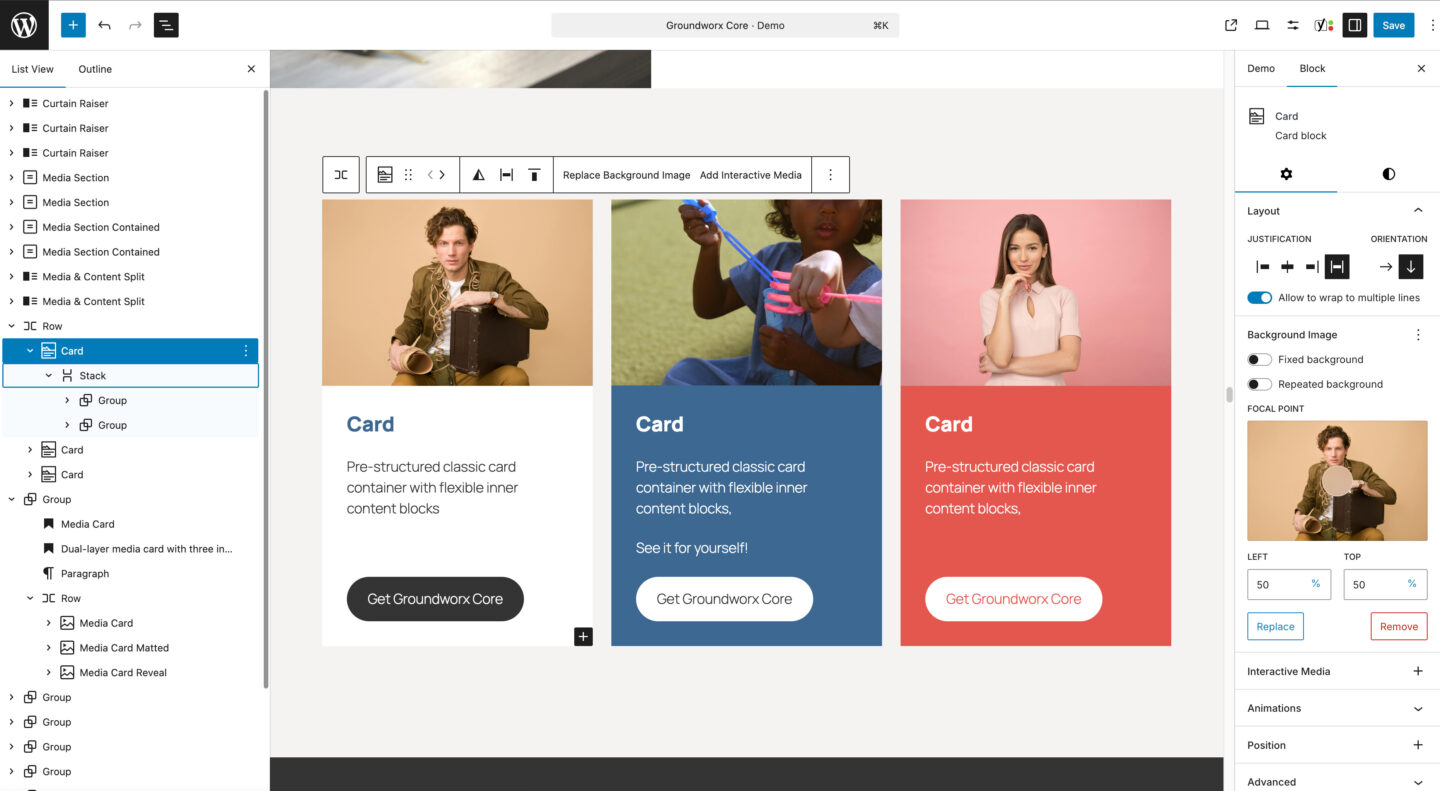
Task: Open the Demo sidebar tab
Action: (1260, 69)
